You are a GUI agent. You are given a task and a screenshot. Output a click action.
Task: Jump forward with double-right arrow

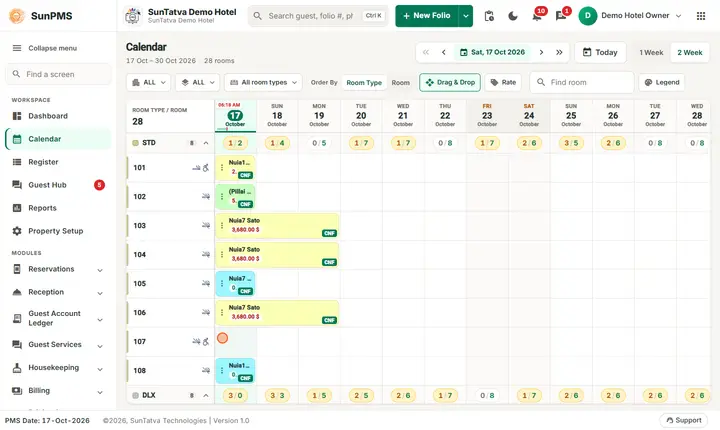[x=559, y=52]
